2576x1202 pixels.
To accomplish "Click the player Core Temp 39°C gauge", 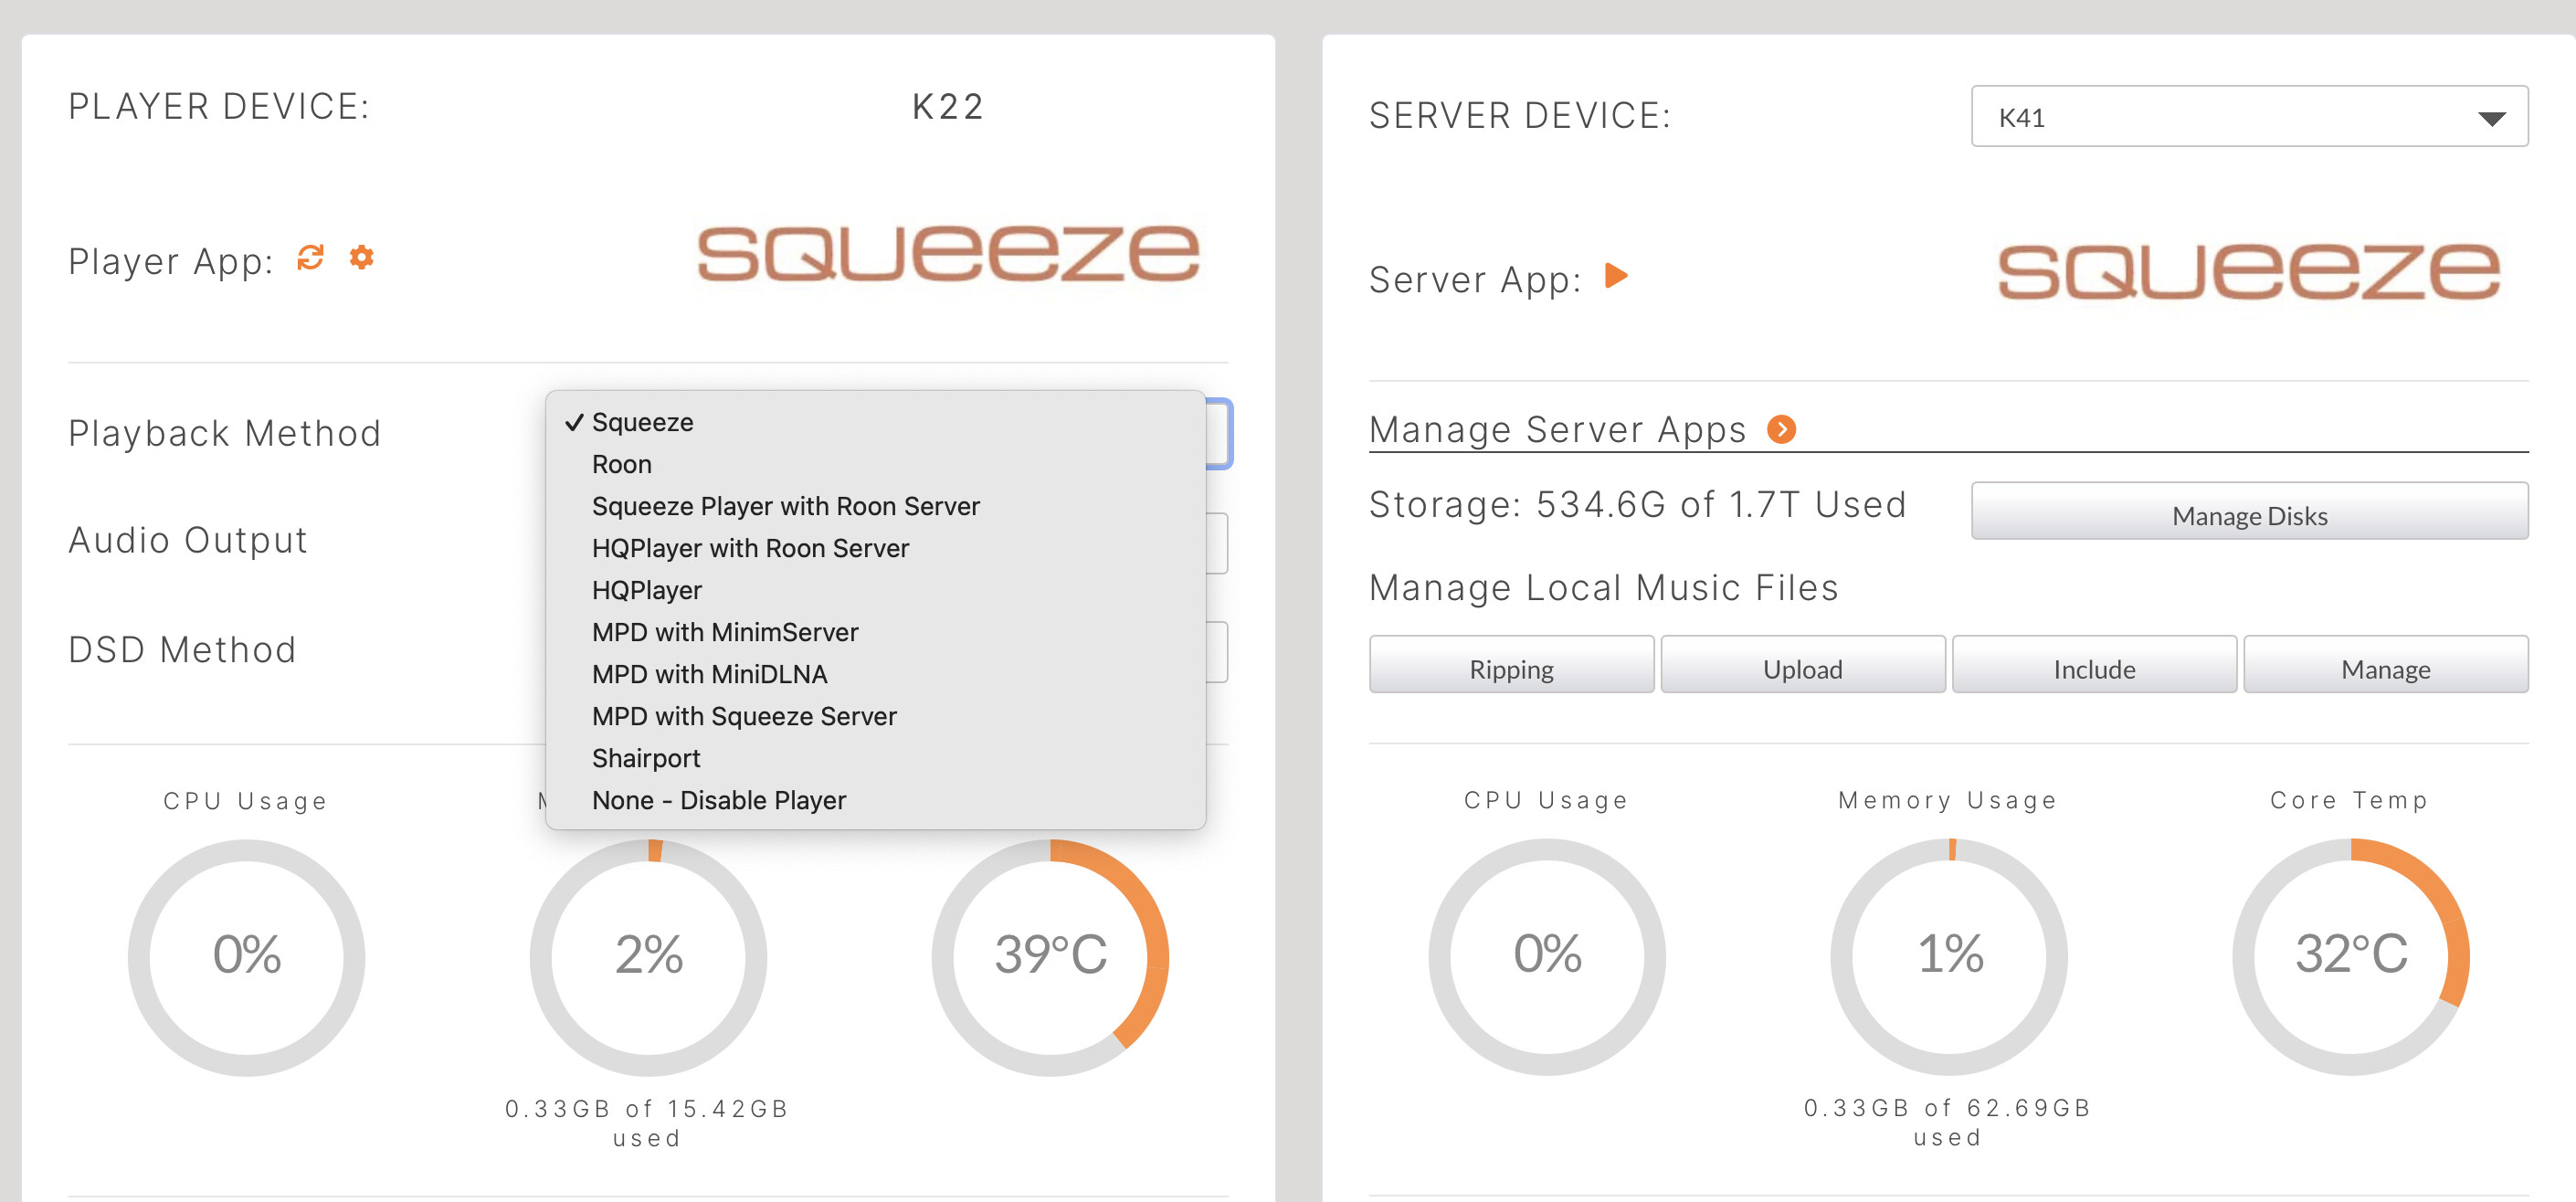I will coord(1050,957).
